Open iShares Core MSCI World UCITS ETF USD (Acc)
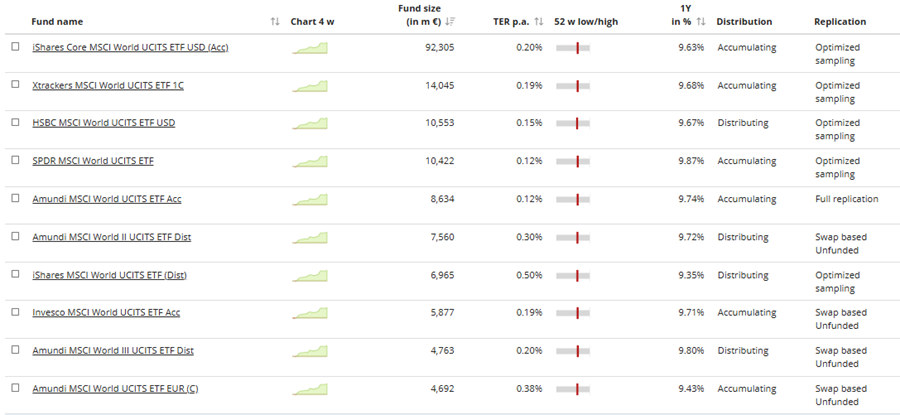 coord(130,48)
